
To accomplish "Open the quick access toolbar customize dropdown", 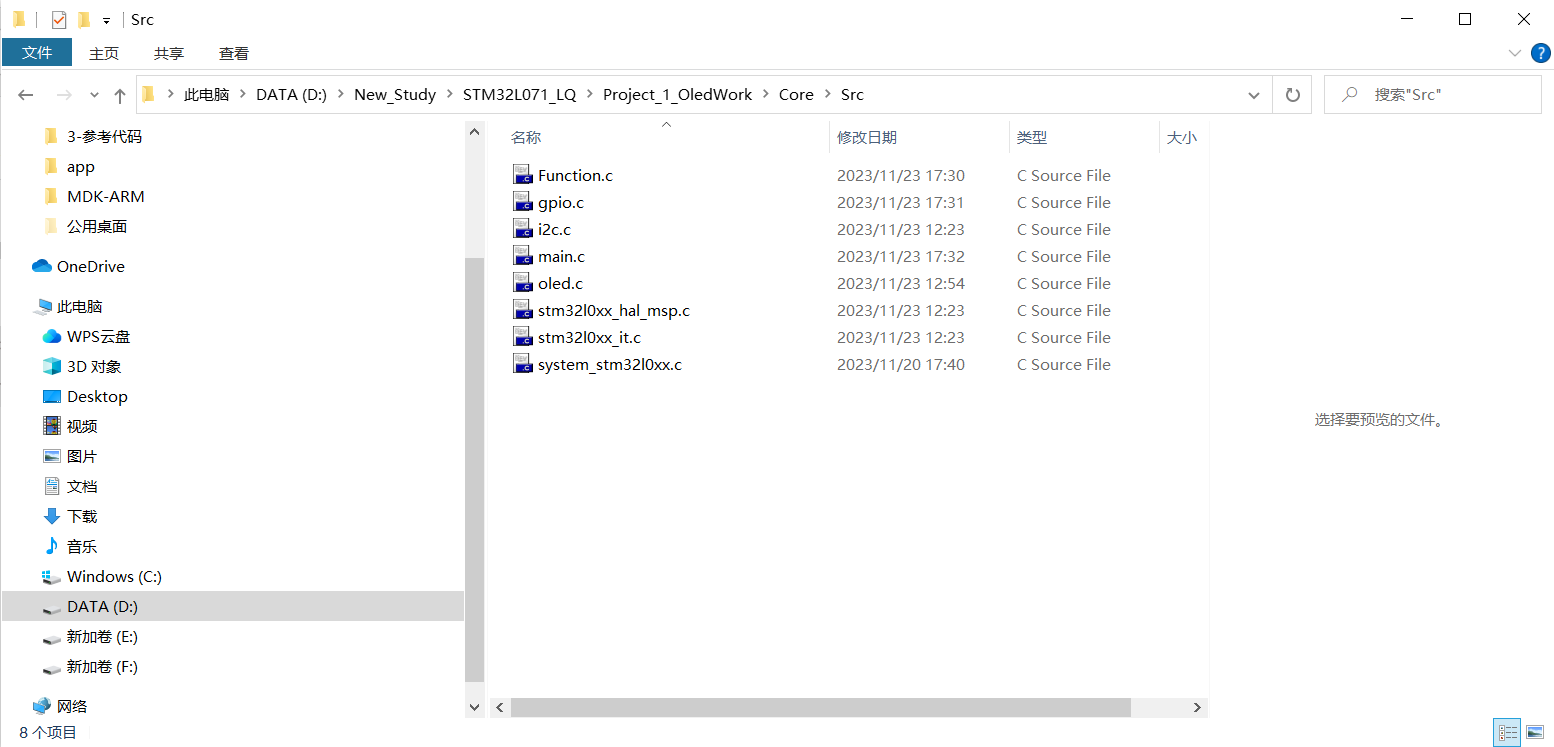I will 106,20.
